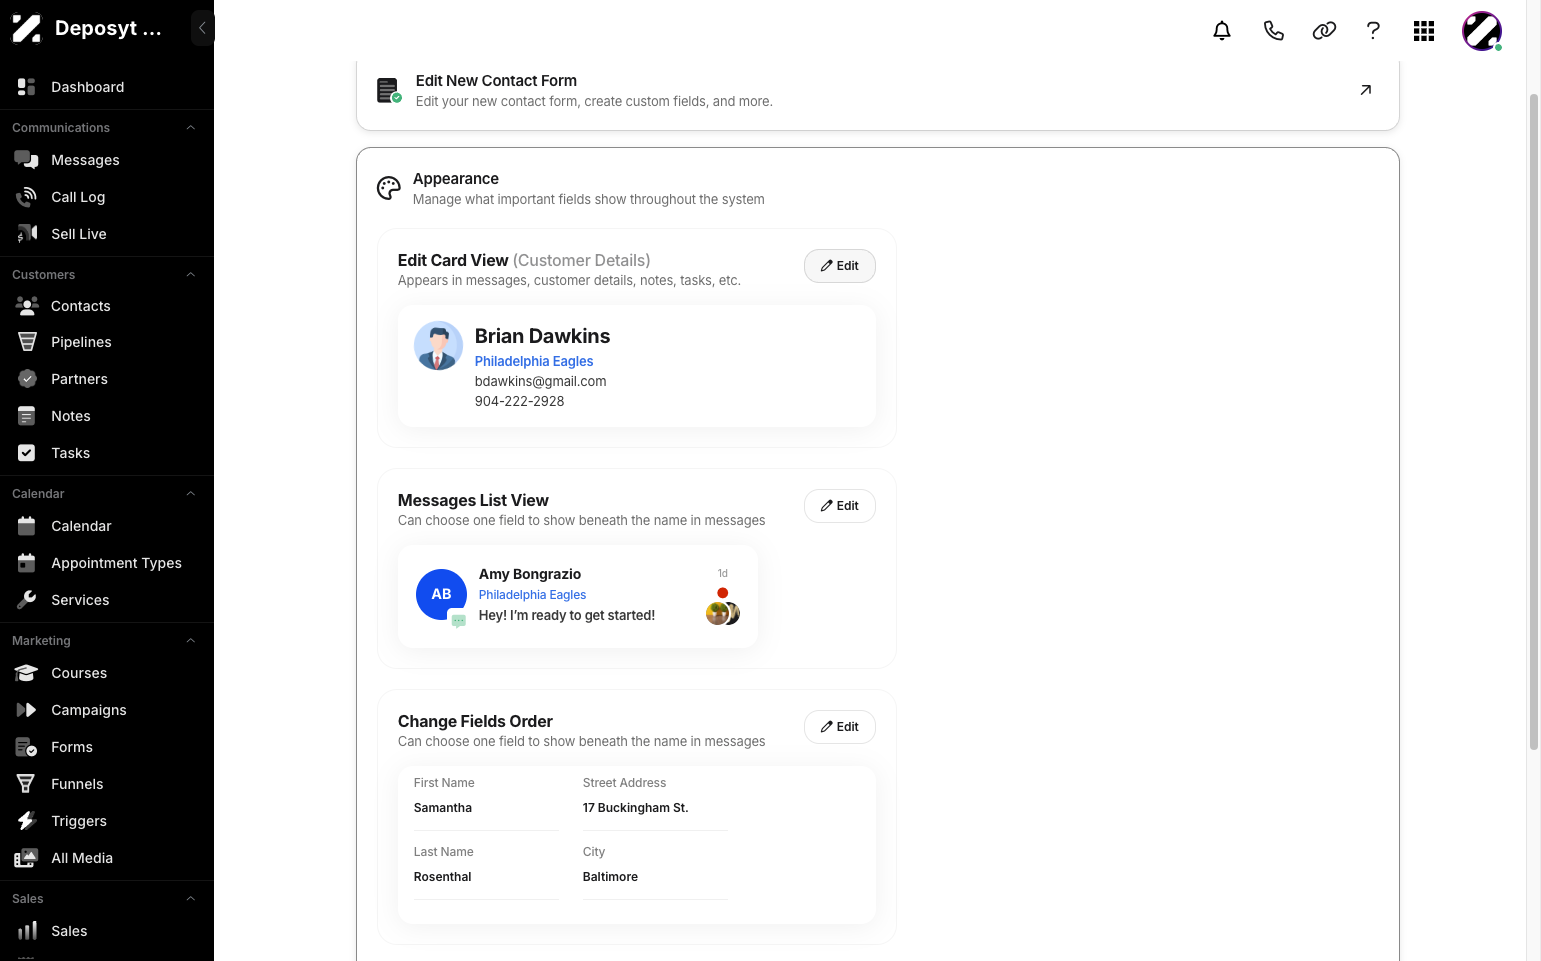Click the Pipelines funnel icon
This screenshot has width=1541, height=961.
27,342
